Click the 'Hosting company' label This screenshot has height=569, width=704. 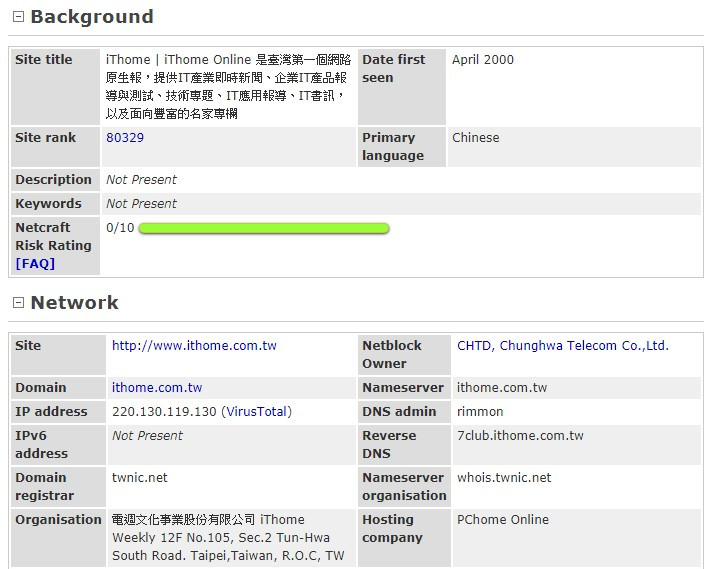(392, 529)
